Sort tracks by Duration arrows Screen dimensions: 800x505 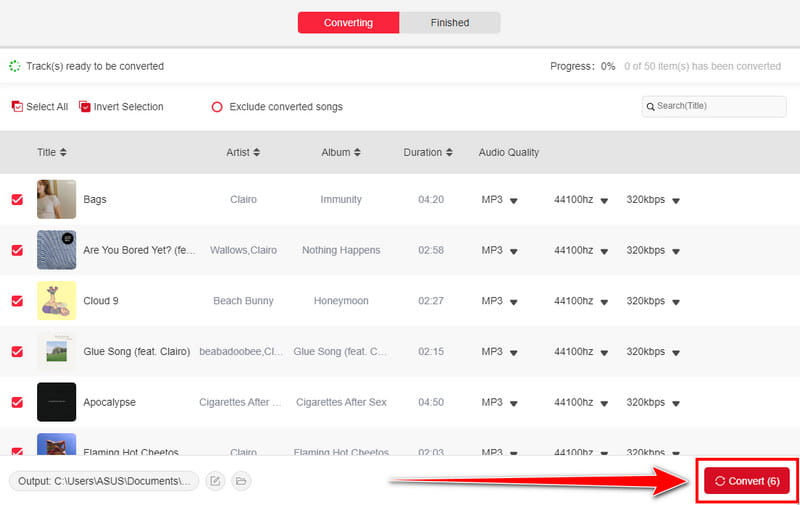tap(448, 153)
